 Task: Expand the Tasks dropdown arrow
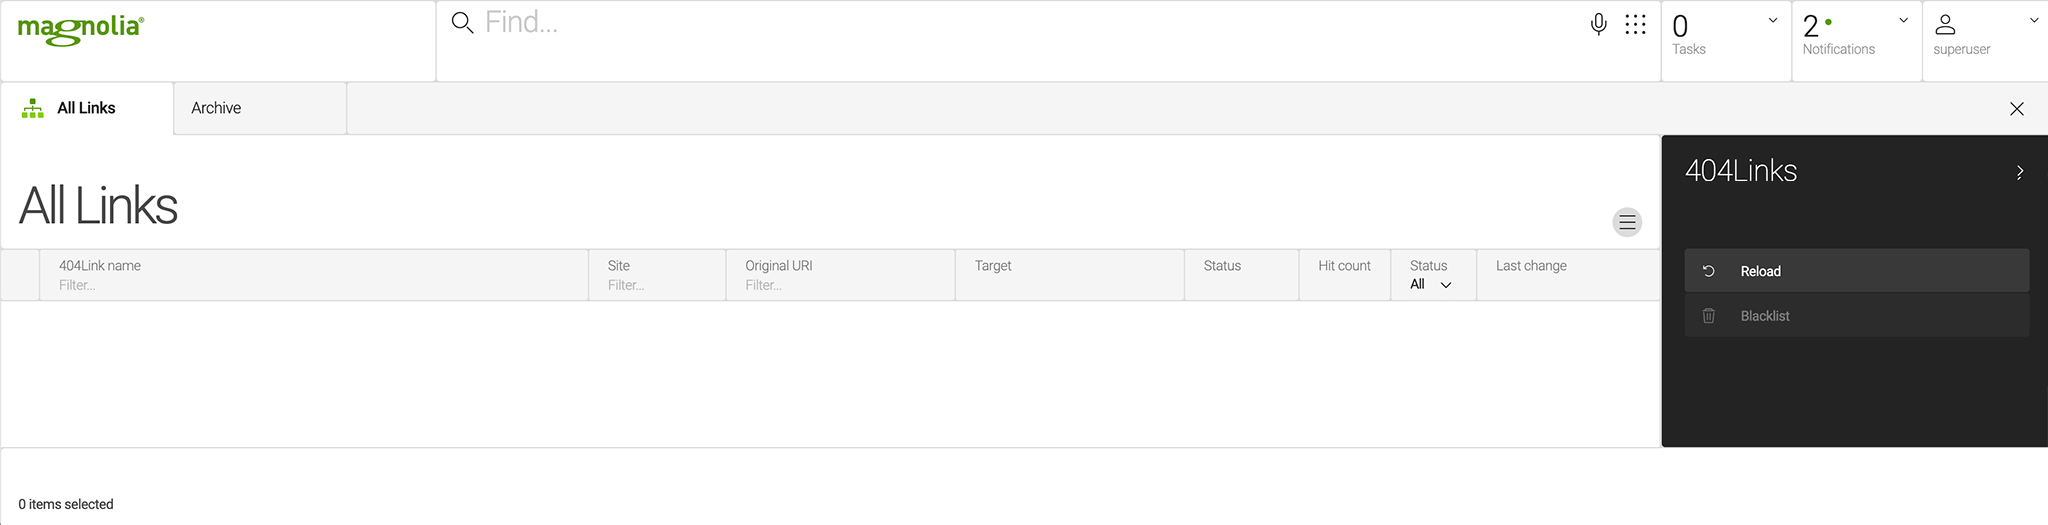[x=1773, y=21]
